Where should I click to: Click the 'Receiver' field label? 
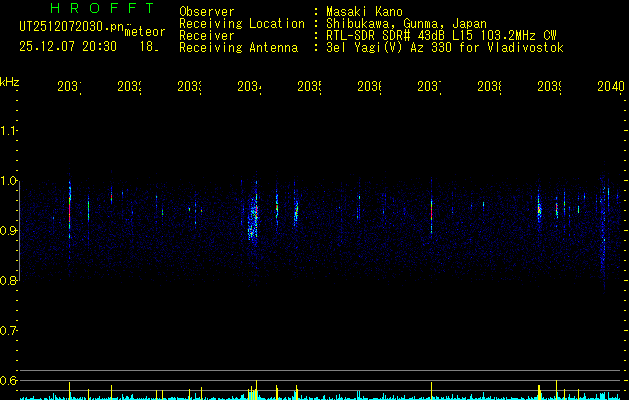[x=207, y=36]
